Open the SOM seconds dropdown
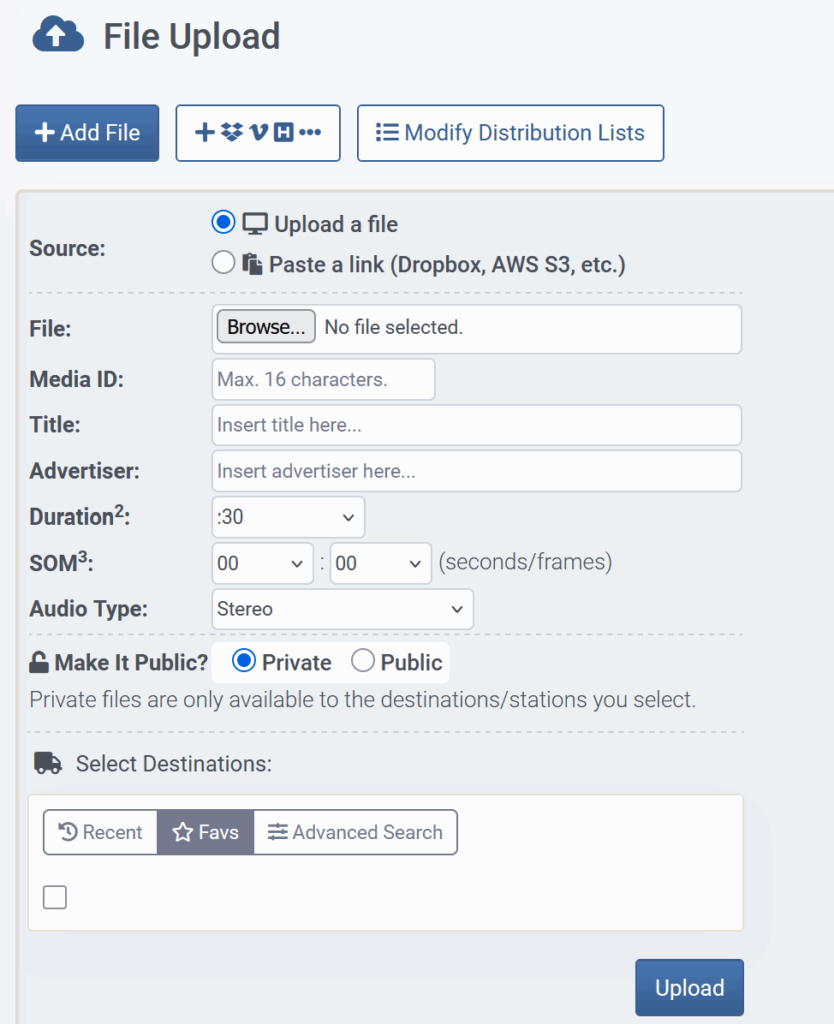The height and width of the screenshot is (1024, 834). [262, 563]
